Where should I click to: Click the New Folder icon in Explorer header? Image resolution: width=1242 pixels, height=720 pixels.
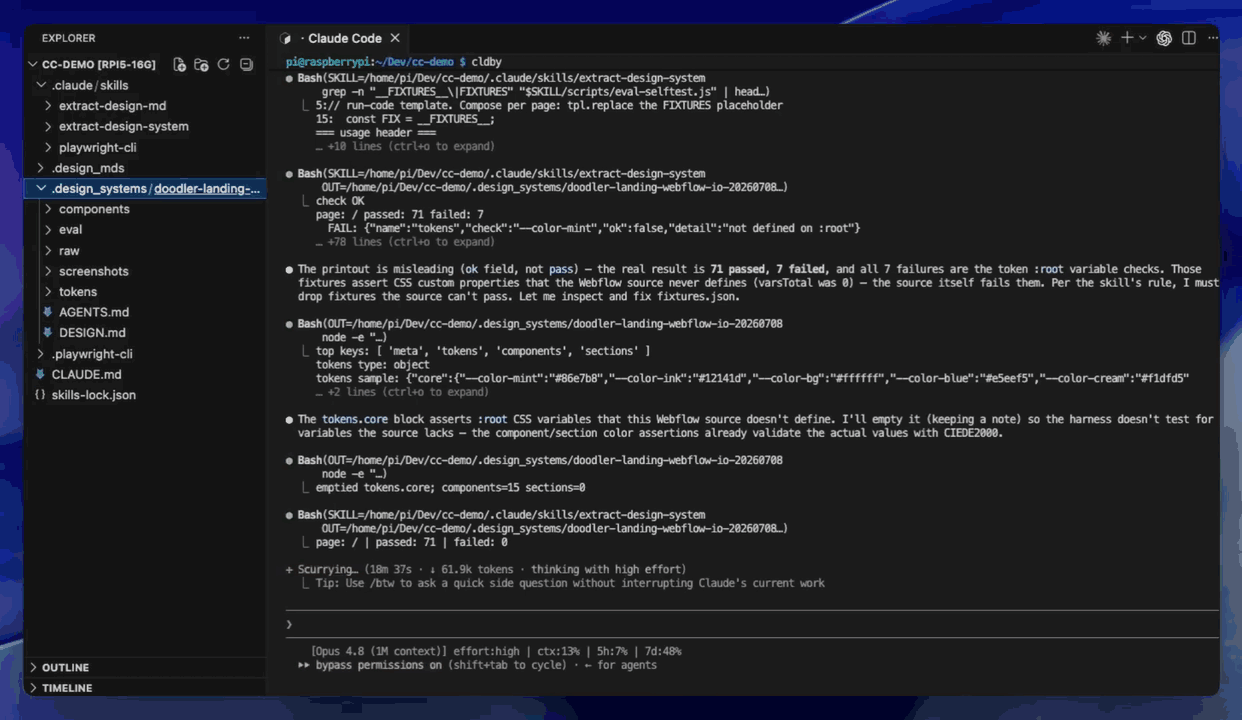pyautogui.click(x=201, y=64)
